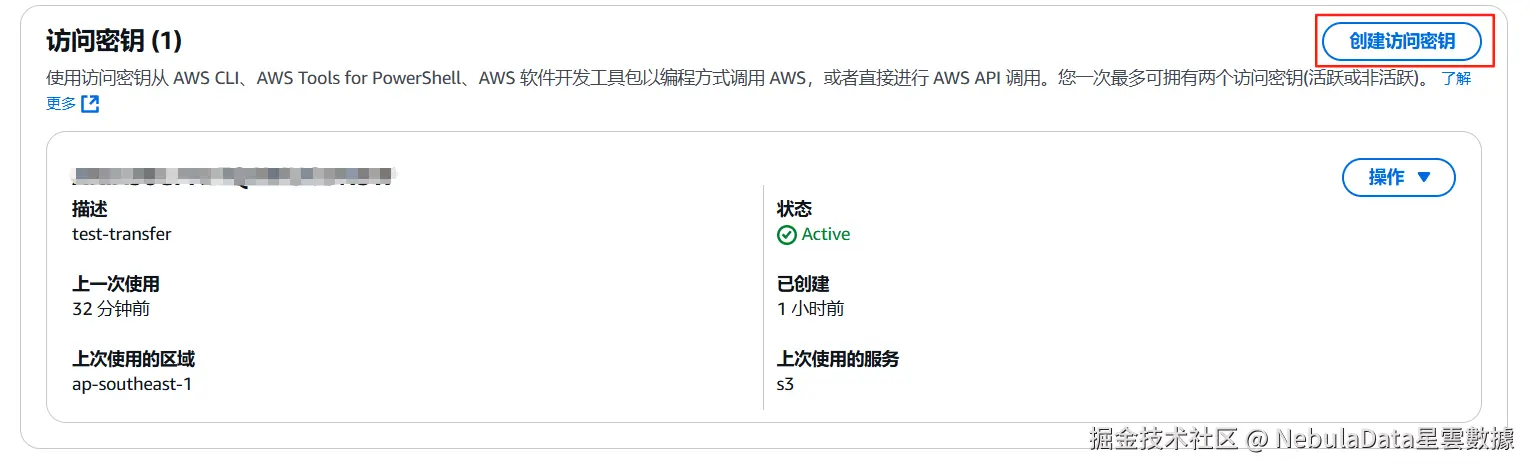Viewport: 1530px width, 468px height.
Task: Click the 创建访问密钥 button
Action: (1401, 42)
